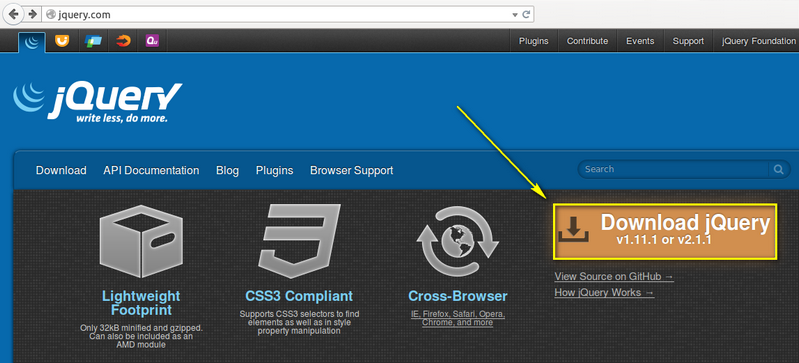Click the CSS3 shield icon
The width and height of the screenshot is (799, 363).
pos(299,241)
